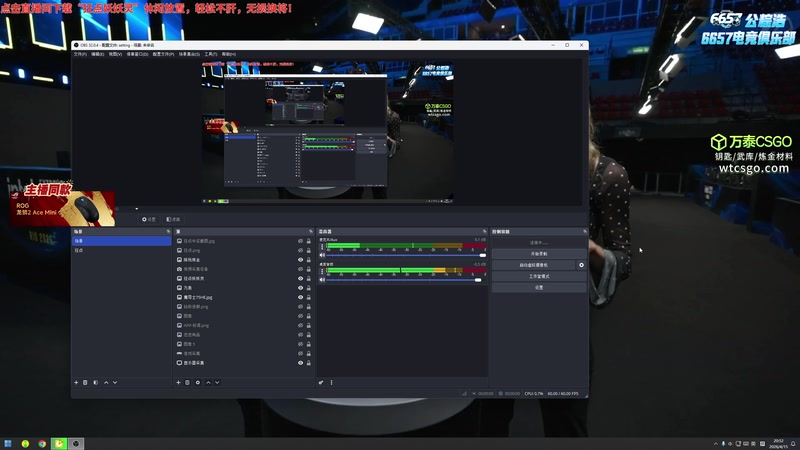Click the gamepad icon of 游戏采集 source

tap(179, 353)
